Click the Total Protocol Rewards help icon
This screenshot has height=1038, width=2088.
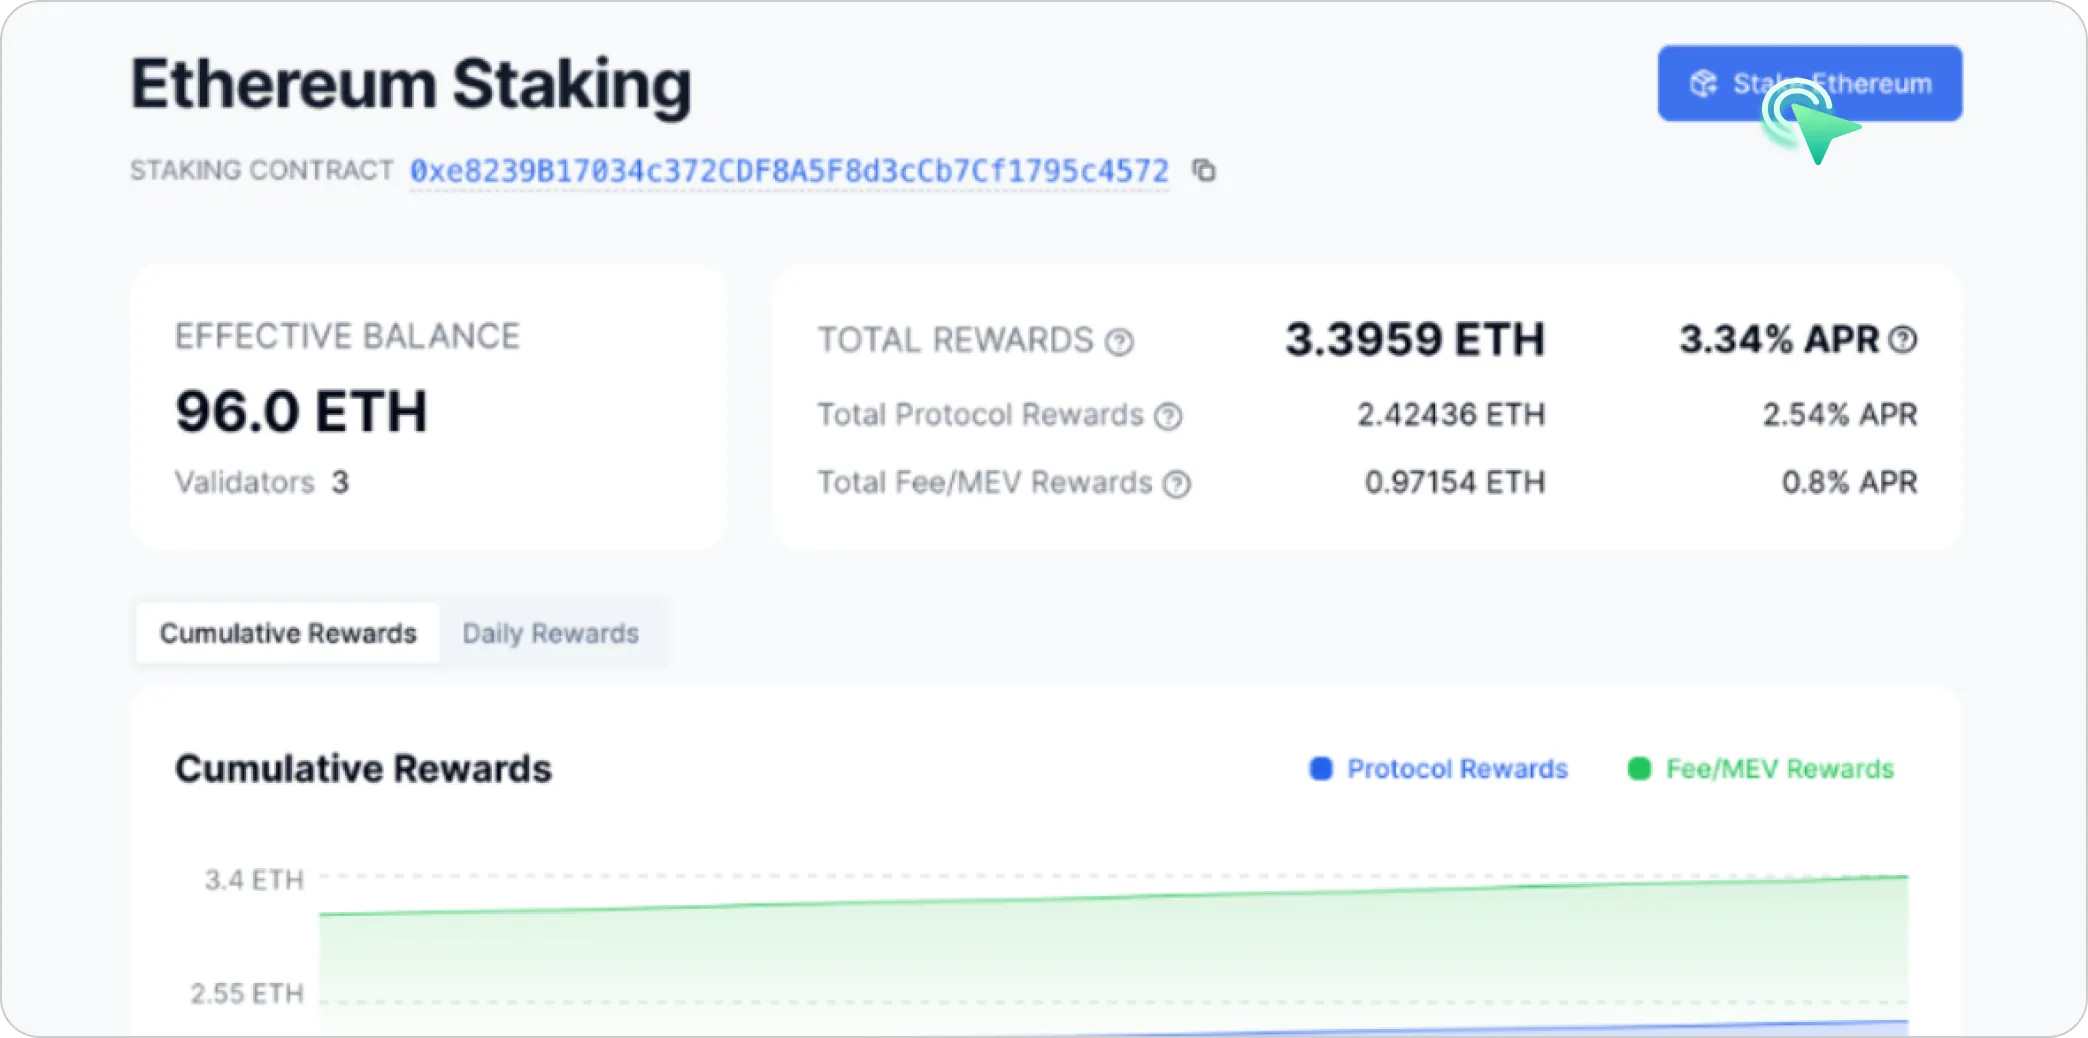click(x=1168, y=416)
